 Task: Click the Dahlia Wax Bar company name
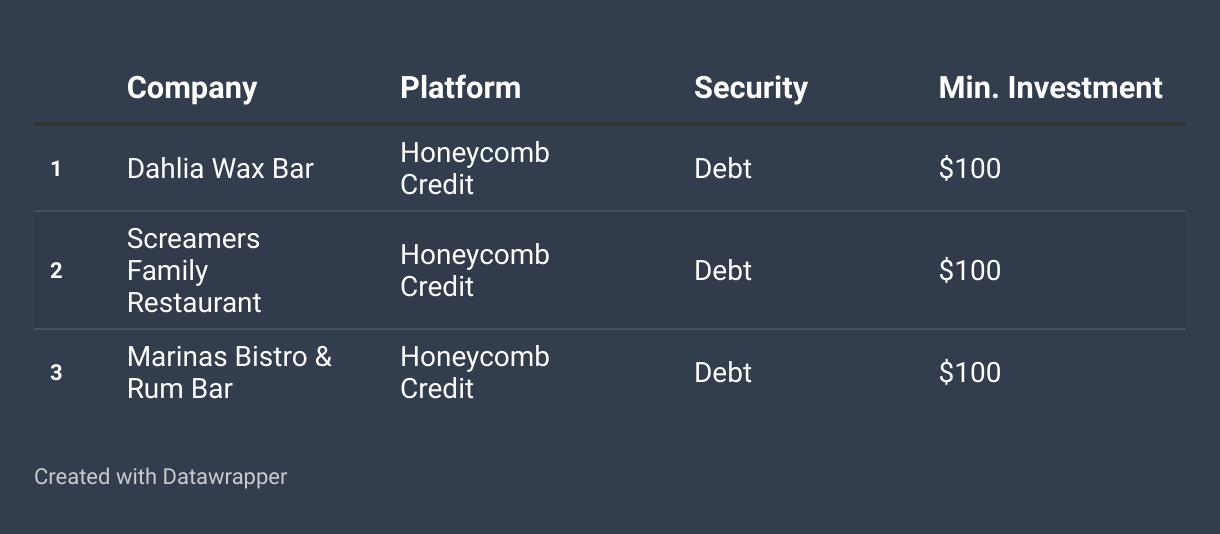point(220,169)
